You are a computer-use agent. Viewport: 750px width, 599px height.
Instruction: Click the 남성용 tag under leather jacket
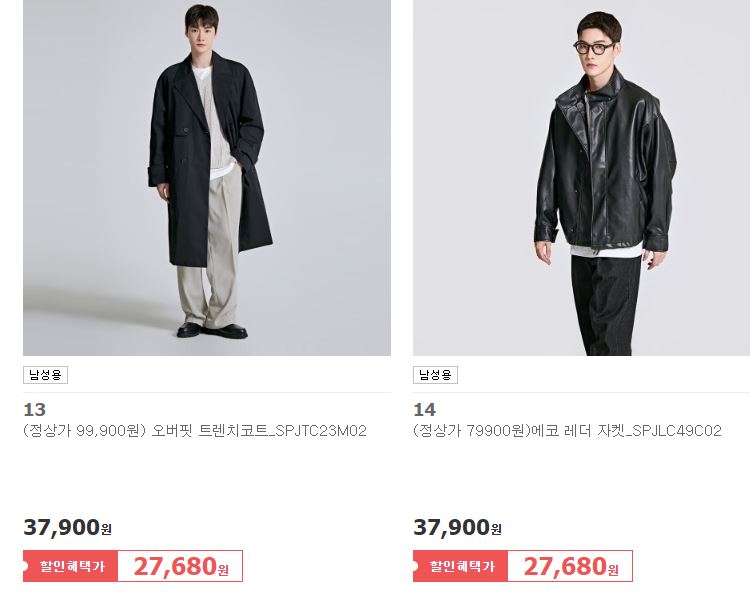click(x=435, y=375)
